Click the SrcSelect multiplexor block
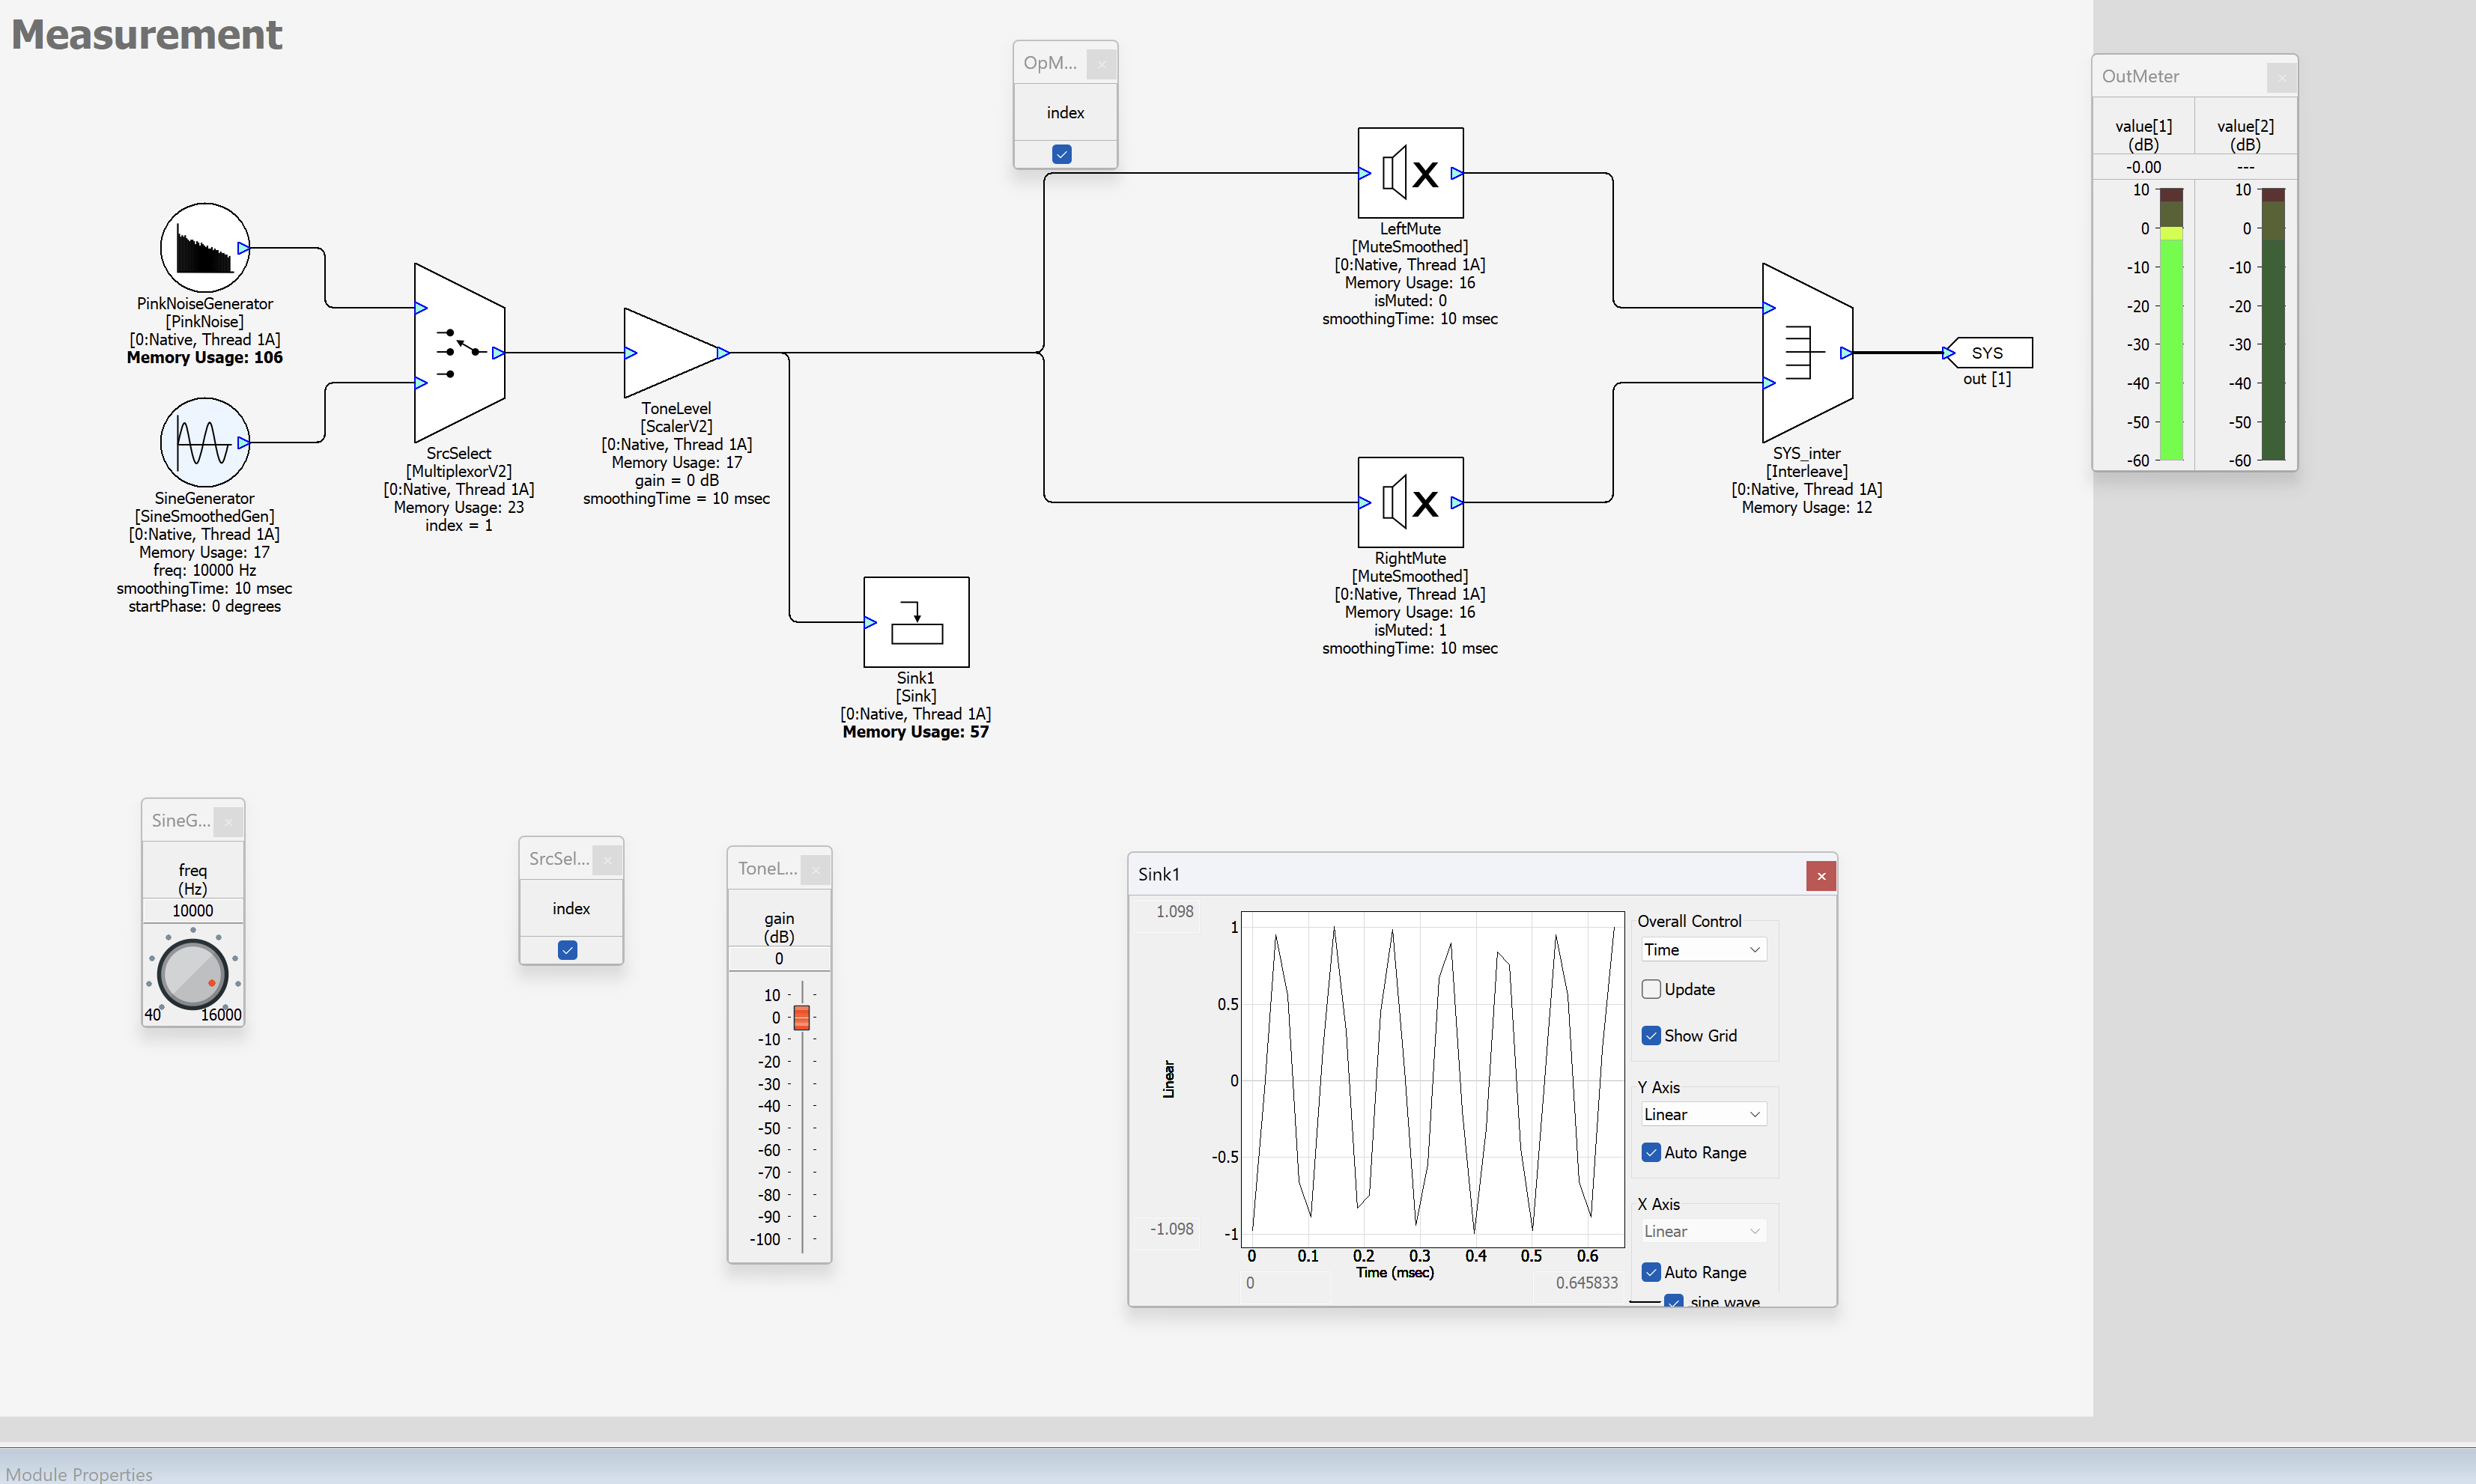This screenshot has height=1484, width=2476. [x=460, y=352]
